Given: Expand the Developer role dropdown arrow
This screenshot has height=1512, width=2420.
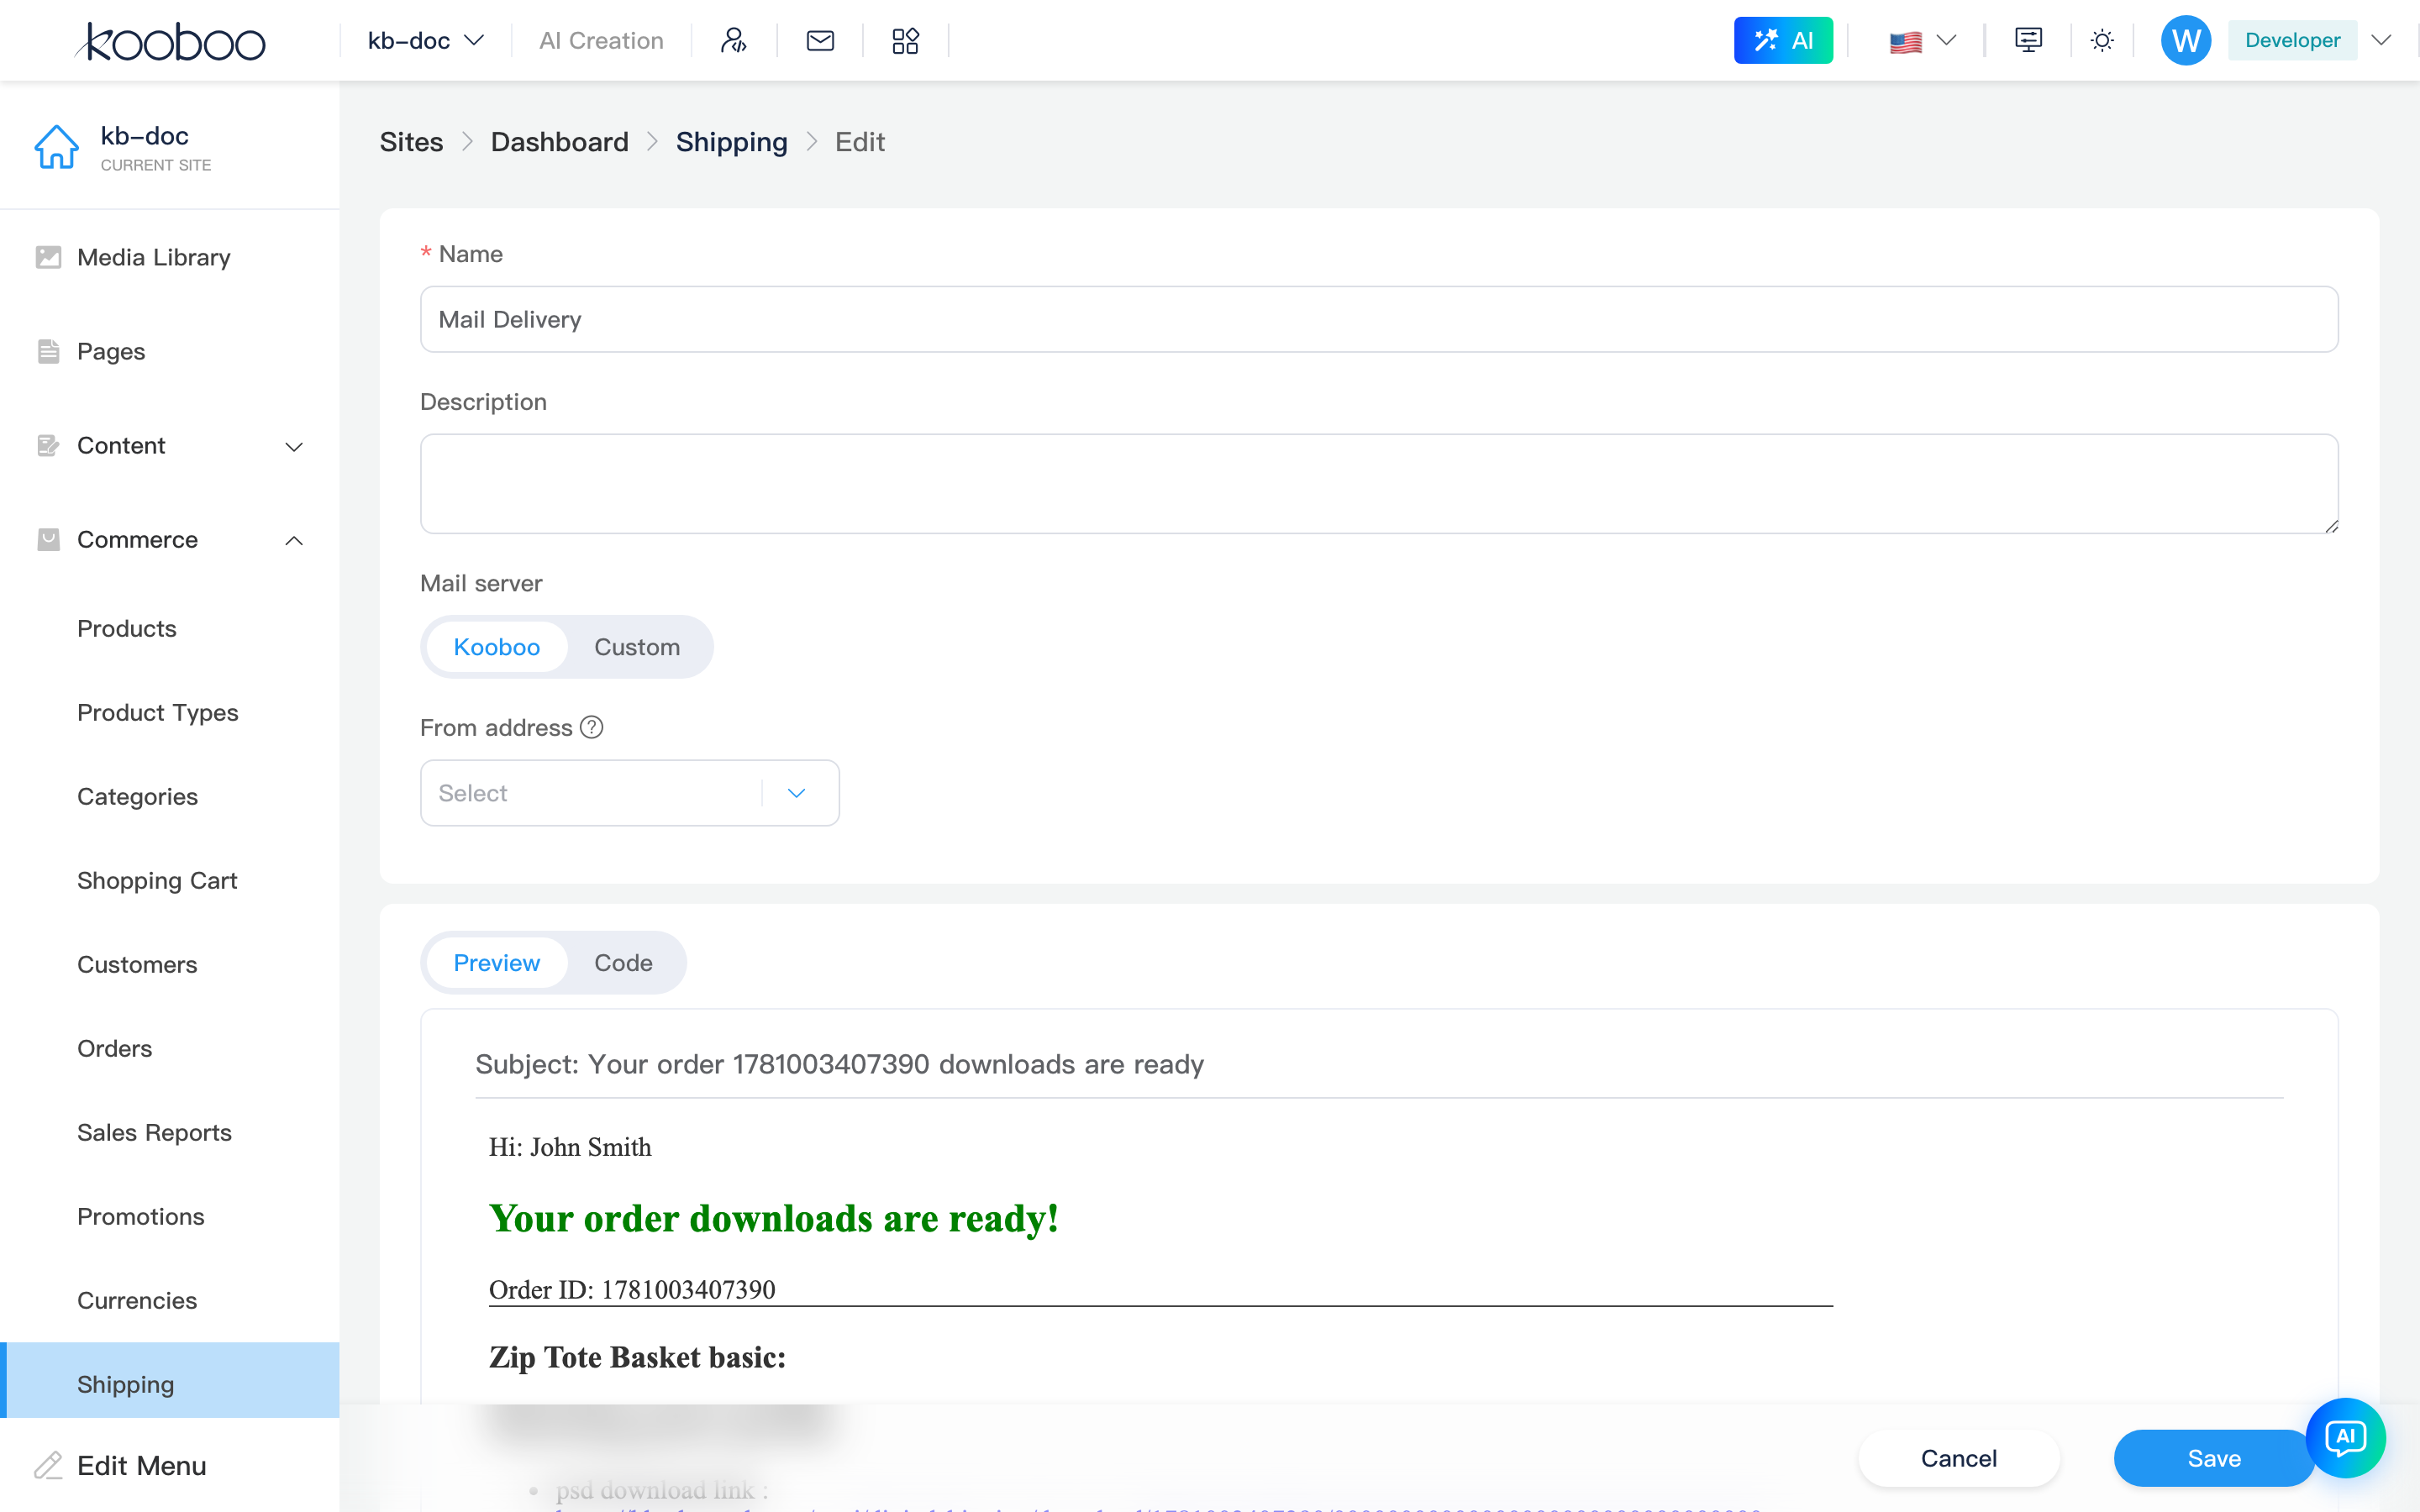Looking at the screenshot, I should pos(2381,41).
